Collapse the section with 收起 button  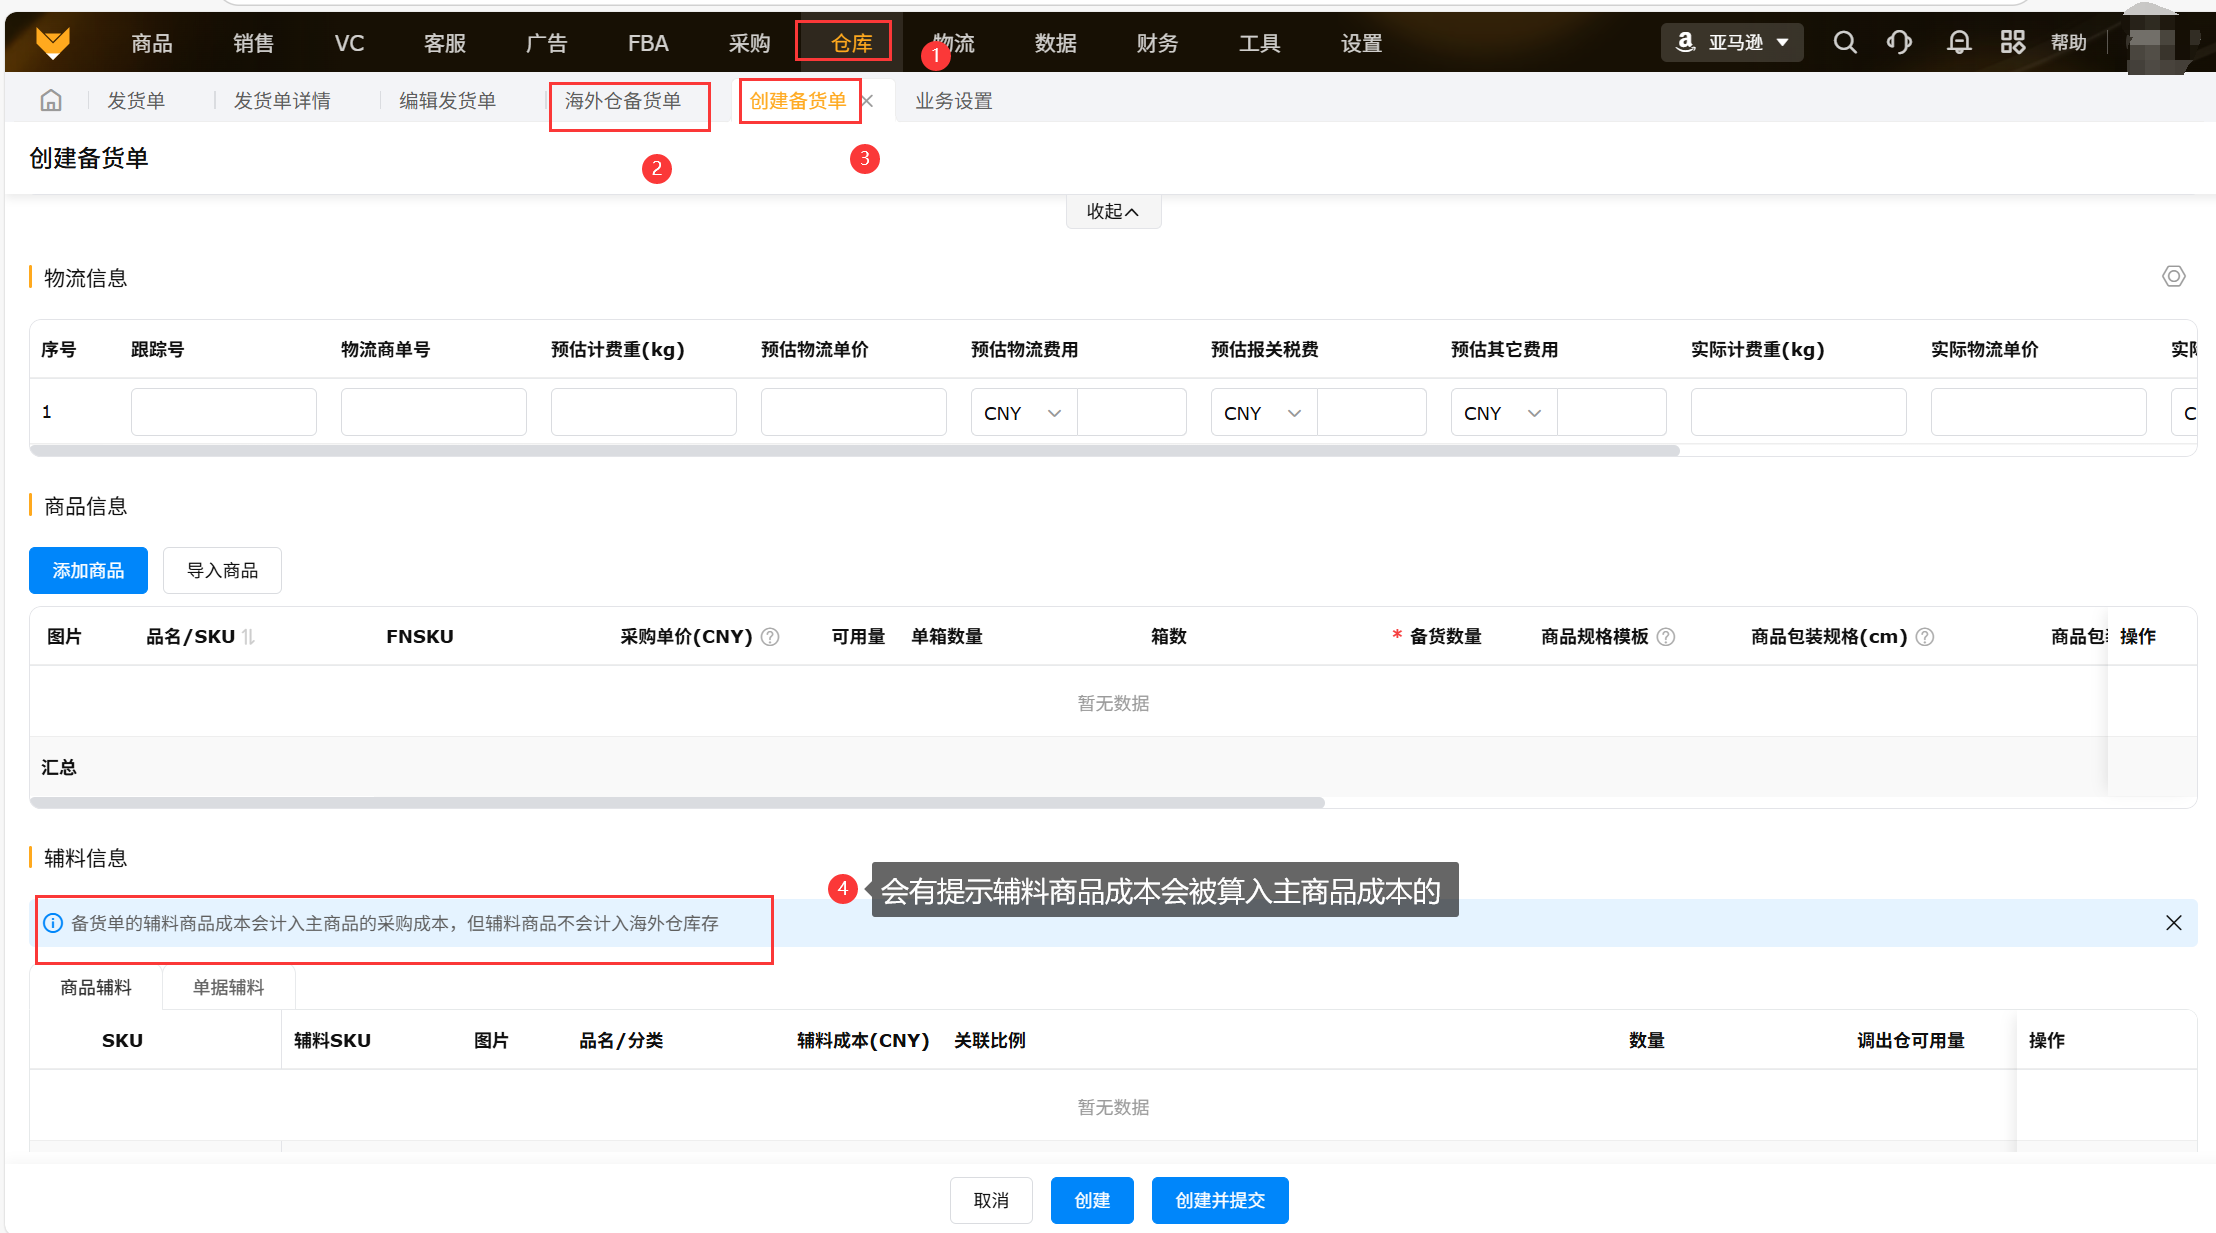tap(1112, 212)
